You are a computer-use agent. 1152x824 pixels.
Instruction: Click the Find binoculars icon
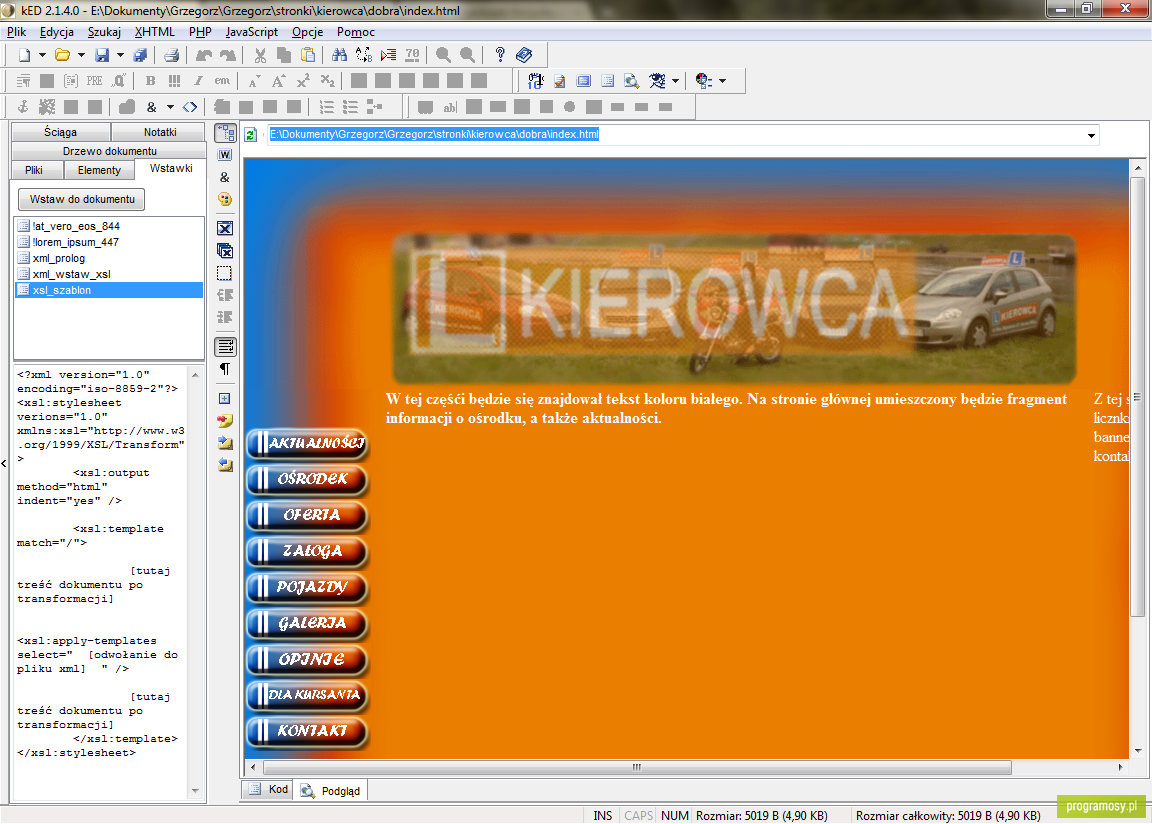[339, 55]
